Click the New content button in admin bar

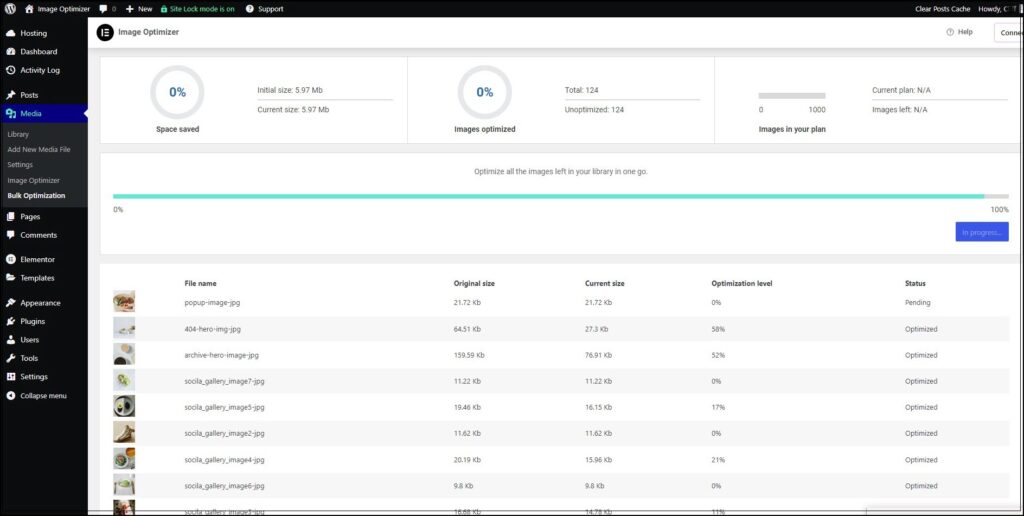tap(139, 8)
